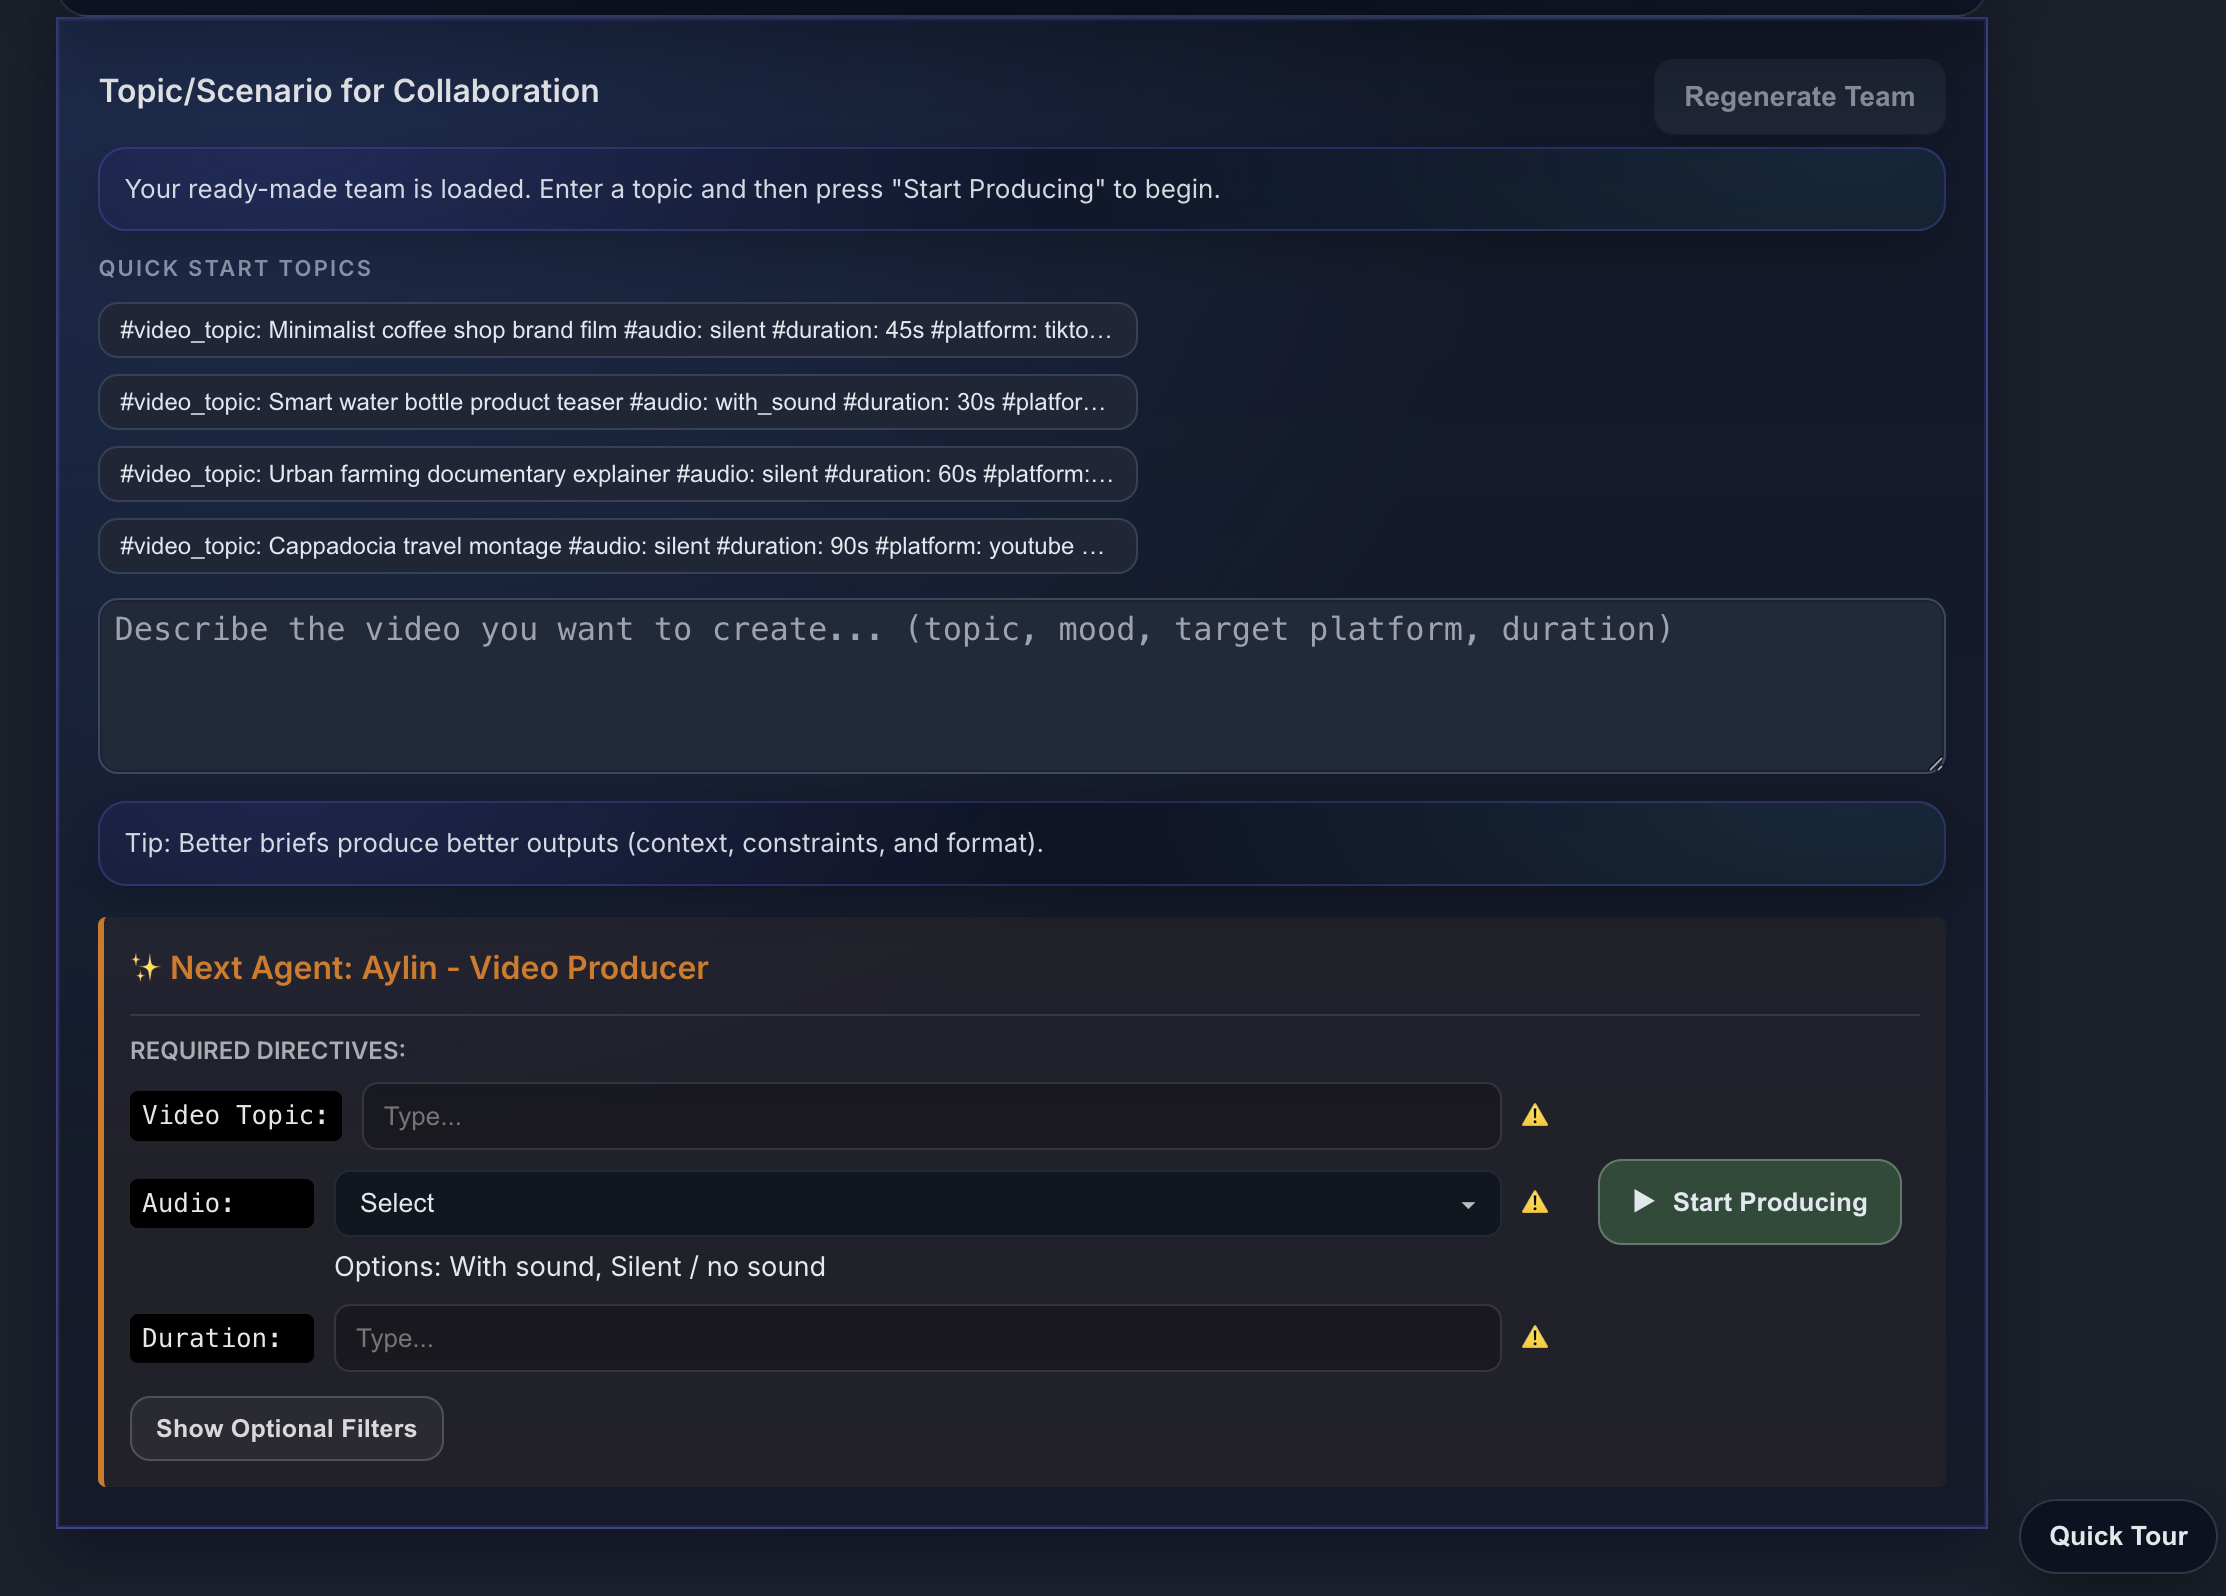2226x1596 pixels.
Task: Click the warning icon next to Audio selector
Action: 1536,1203
